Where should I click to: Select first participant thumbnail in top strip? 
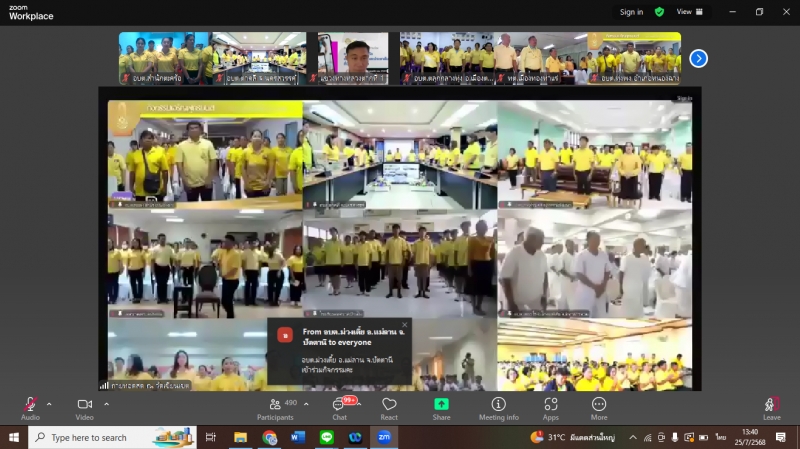165,58
